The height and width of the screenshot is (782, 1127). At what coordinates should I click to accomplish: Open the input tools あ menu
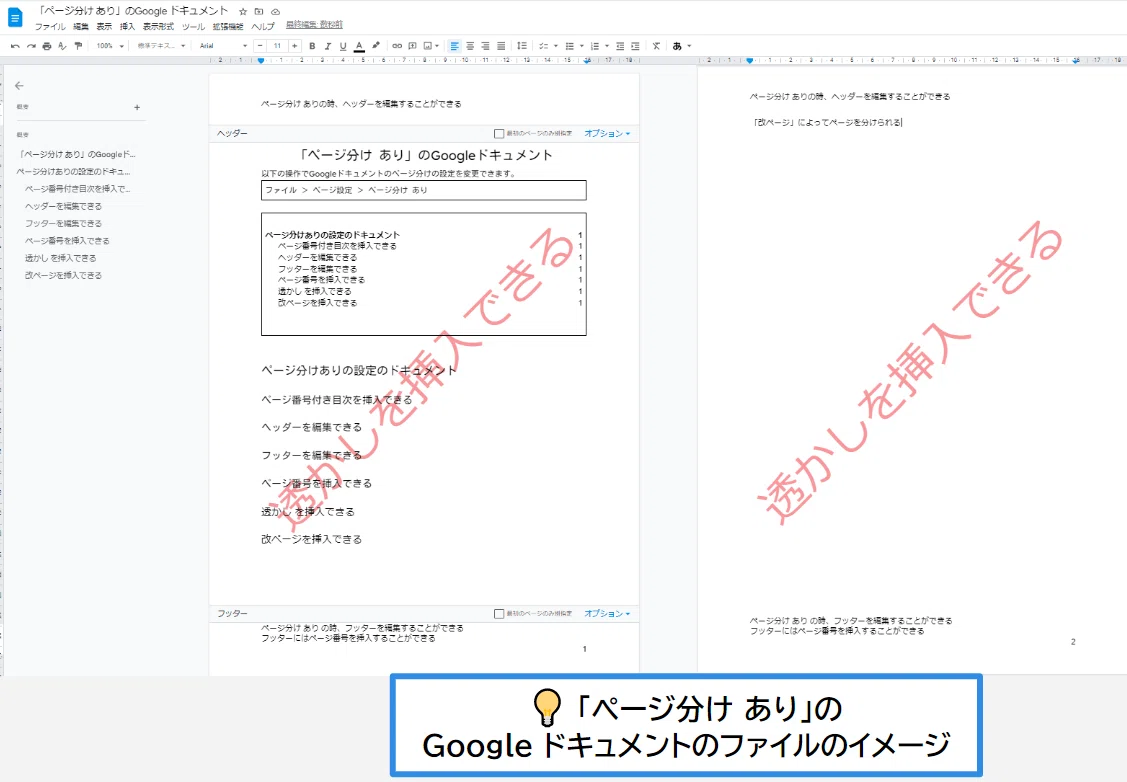[x=677, y=46]
